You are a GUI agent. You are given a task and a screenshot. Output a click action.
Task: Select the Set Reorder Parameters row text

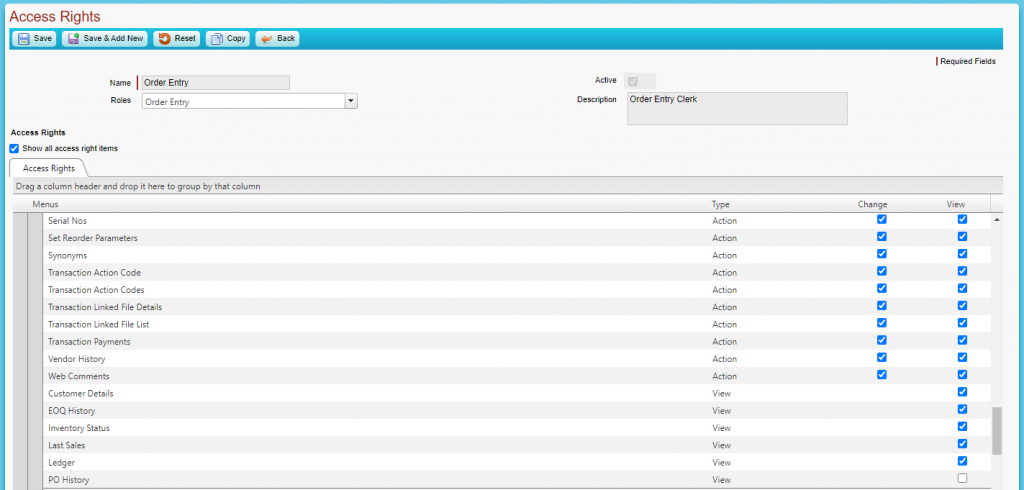pos(93,238)
